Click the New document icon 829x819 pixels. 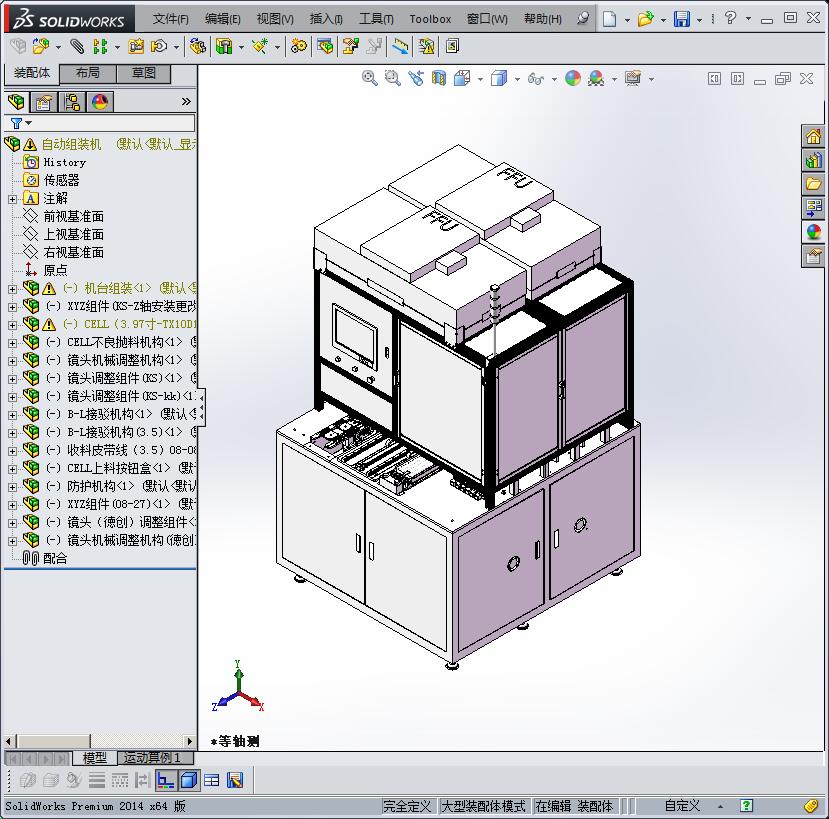click(610, 19)
